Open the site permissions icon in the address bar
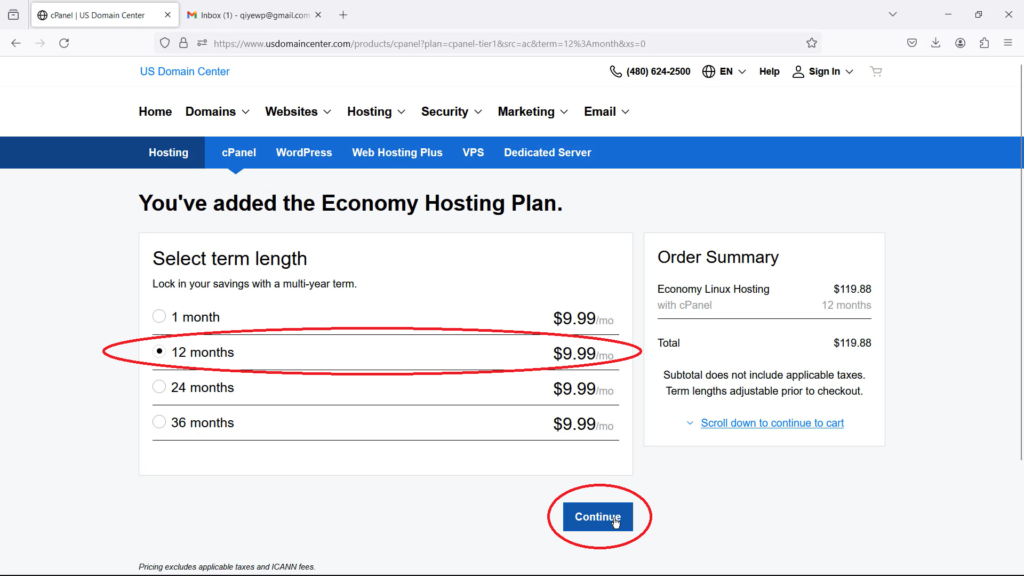 click(x=202, y=43)
